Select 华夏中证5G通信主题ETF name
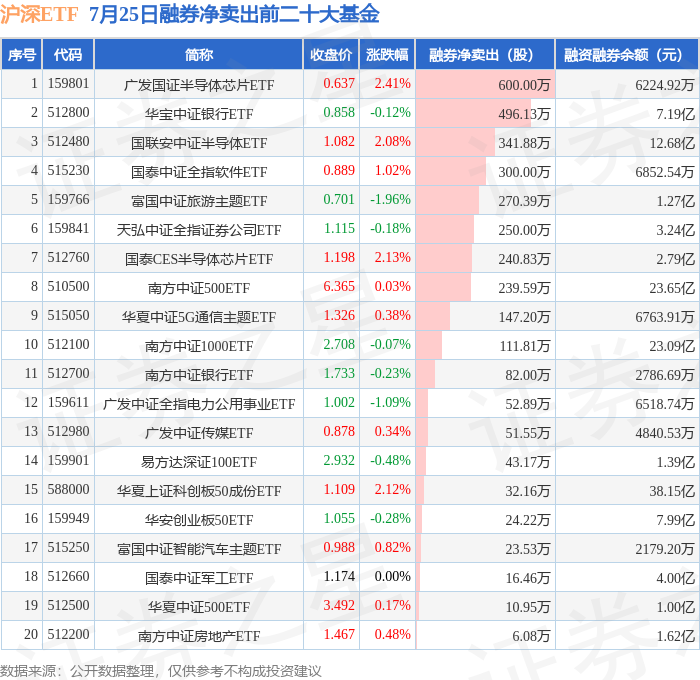 pos(199,317)
